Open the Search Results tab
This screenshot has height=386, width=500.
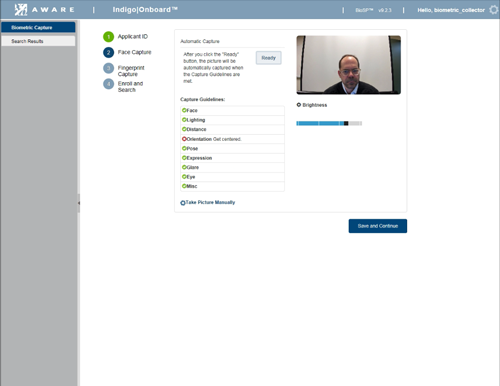[38, 41]
